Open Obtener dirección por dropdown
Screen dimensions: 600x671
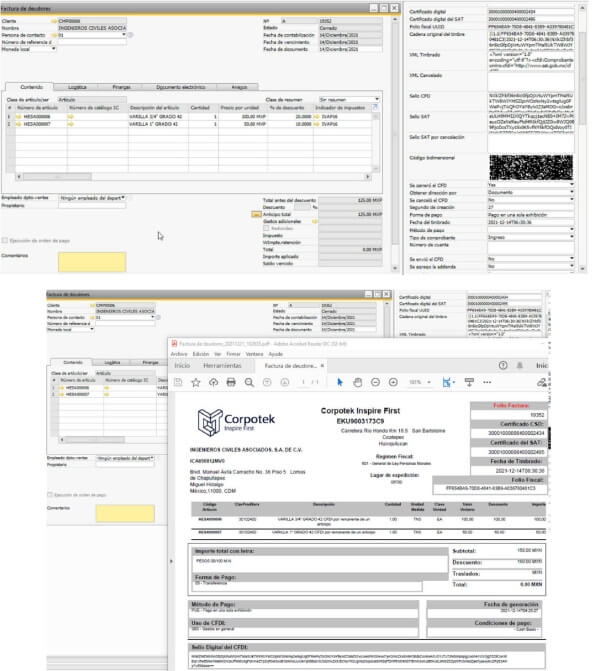pyautogui.click(x=572, y=192)
